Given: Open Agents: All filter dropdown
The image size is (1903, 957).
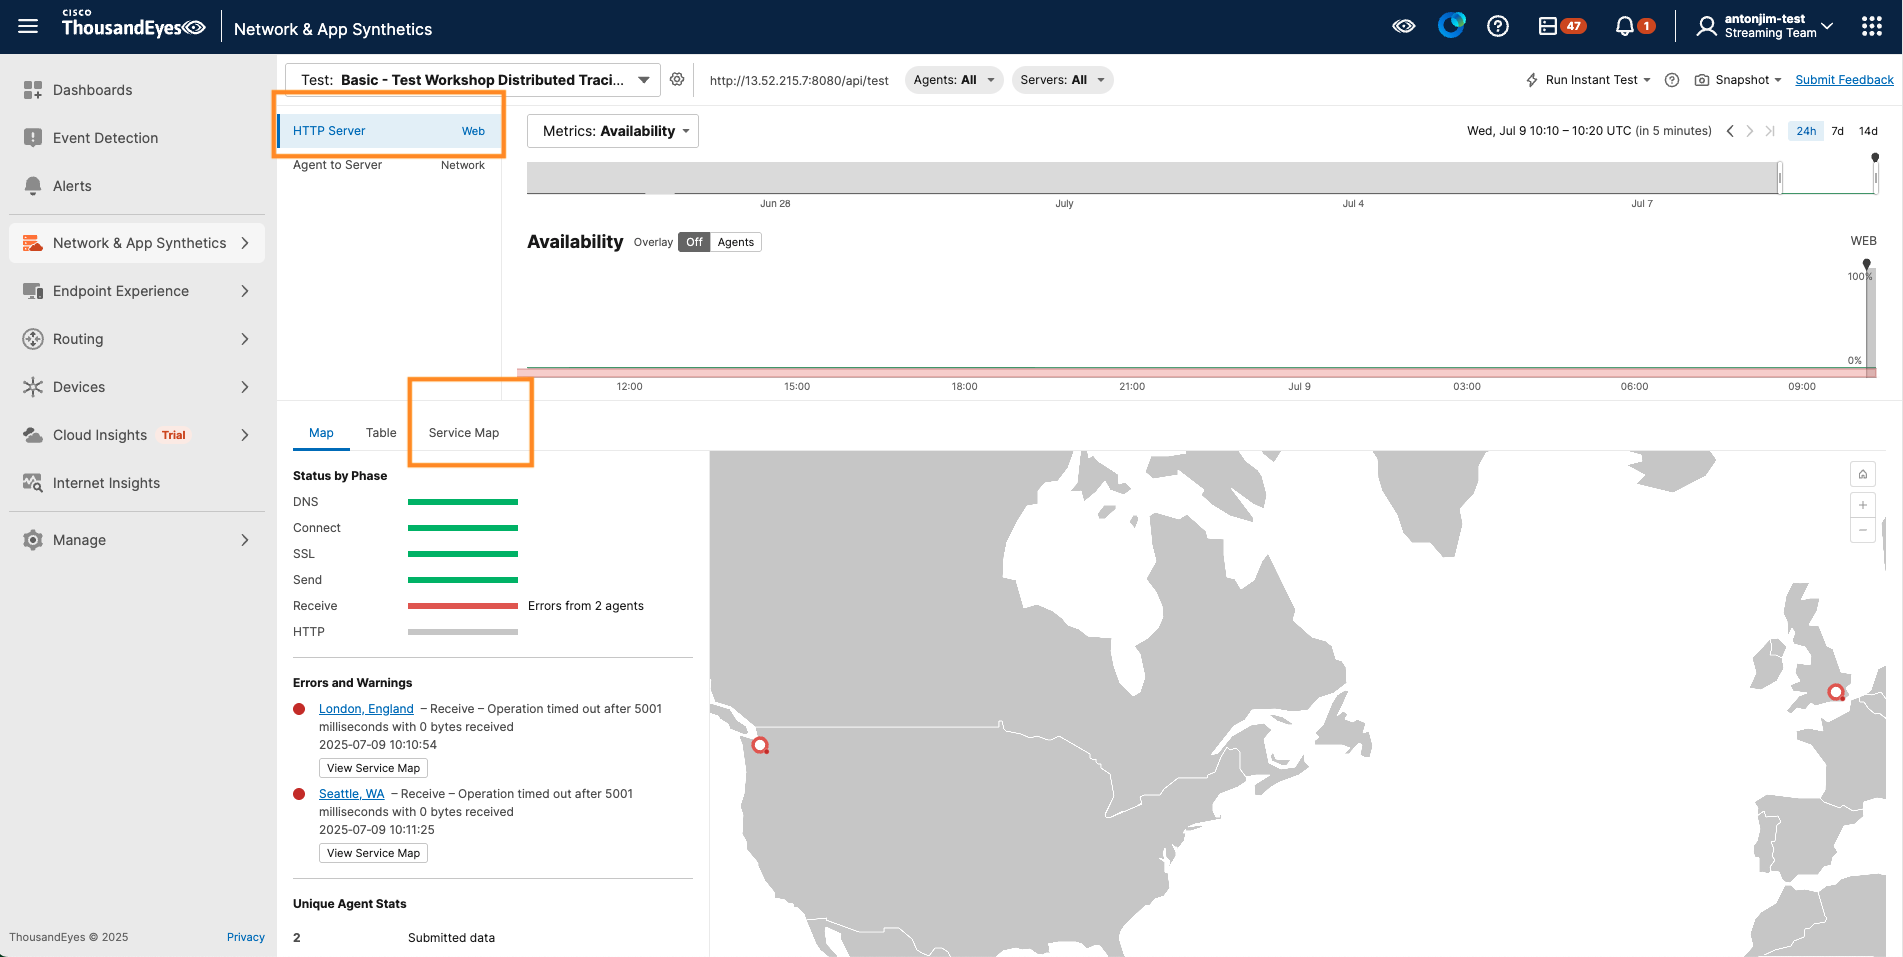Looking at the screenshot, I should click(954, 80).
